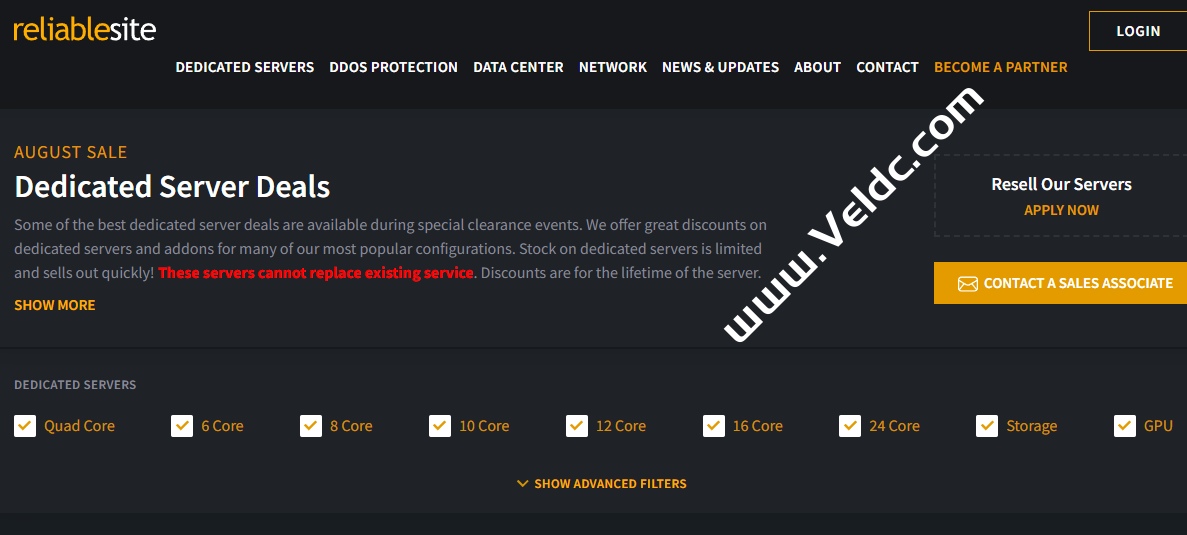Click Apply Now to resell servers
Viewport: 1187px width, 535px height.
[1061, 210]
